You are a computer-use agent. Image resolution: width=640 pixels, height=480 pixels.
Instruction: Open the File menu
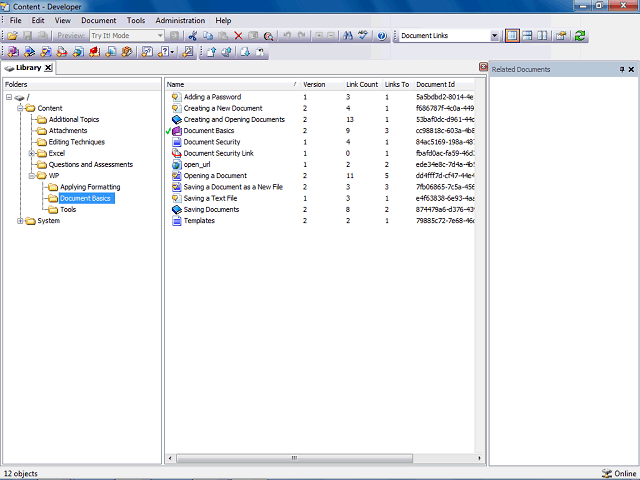pos(16,20)
